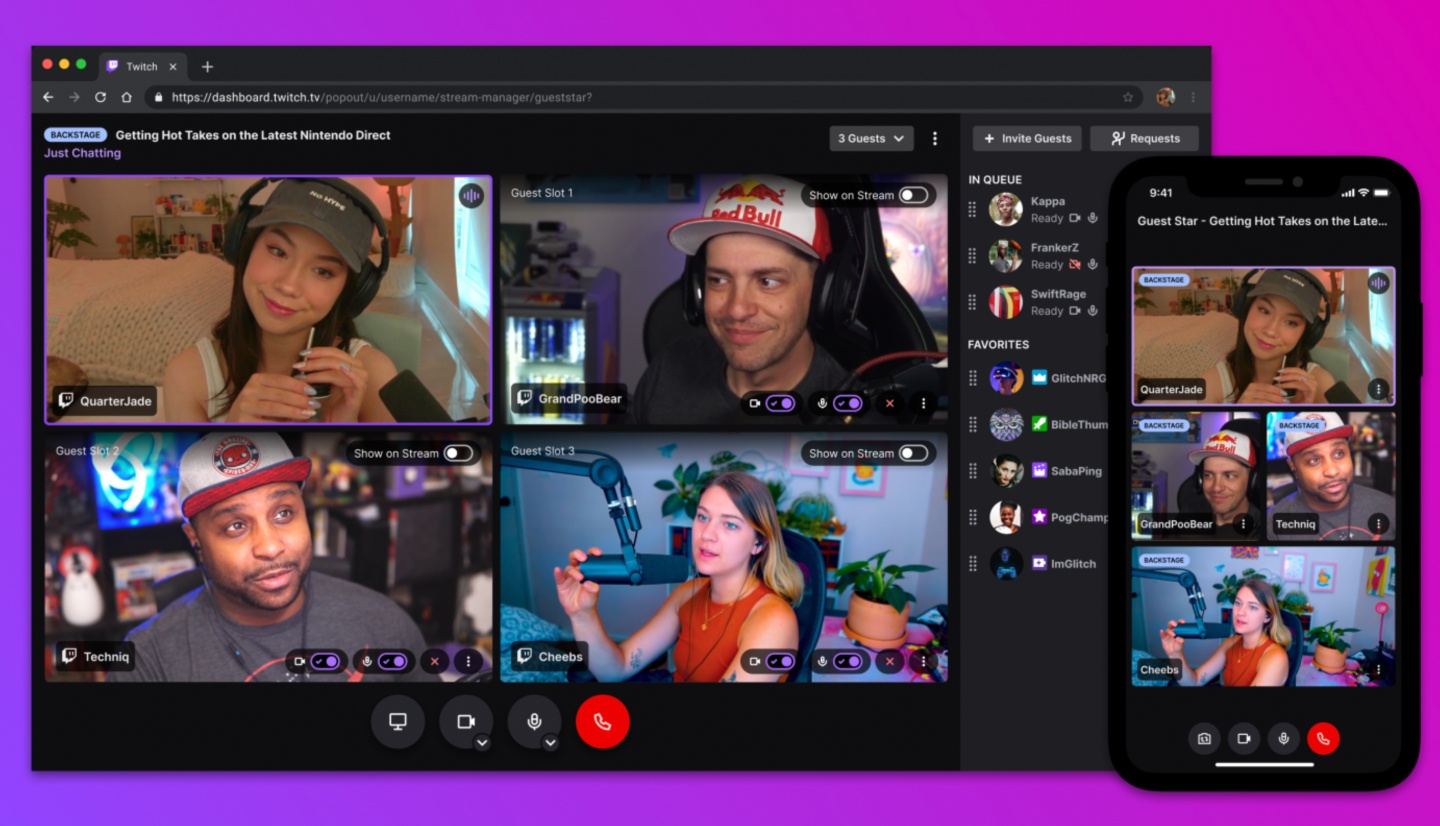Open overflow menu on GrandPooBear's video tile

[922, 403]
